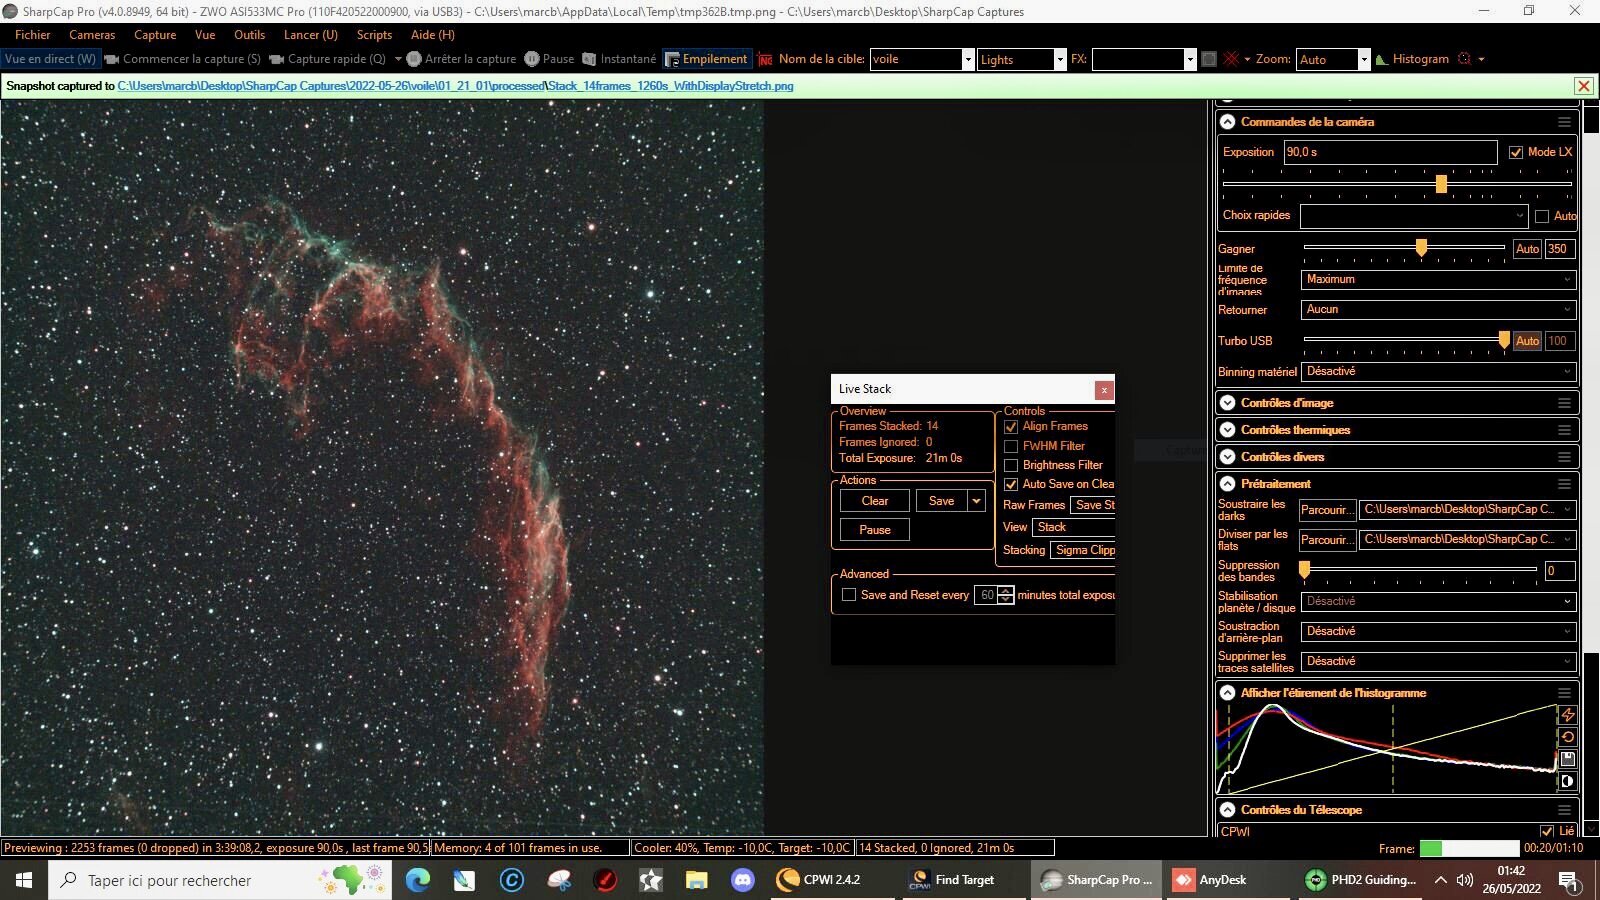Click the reset stretch circular-arrow icon

point(1567,737)
